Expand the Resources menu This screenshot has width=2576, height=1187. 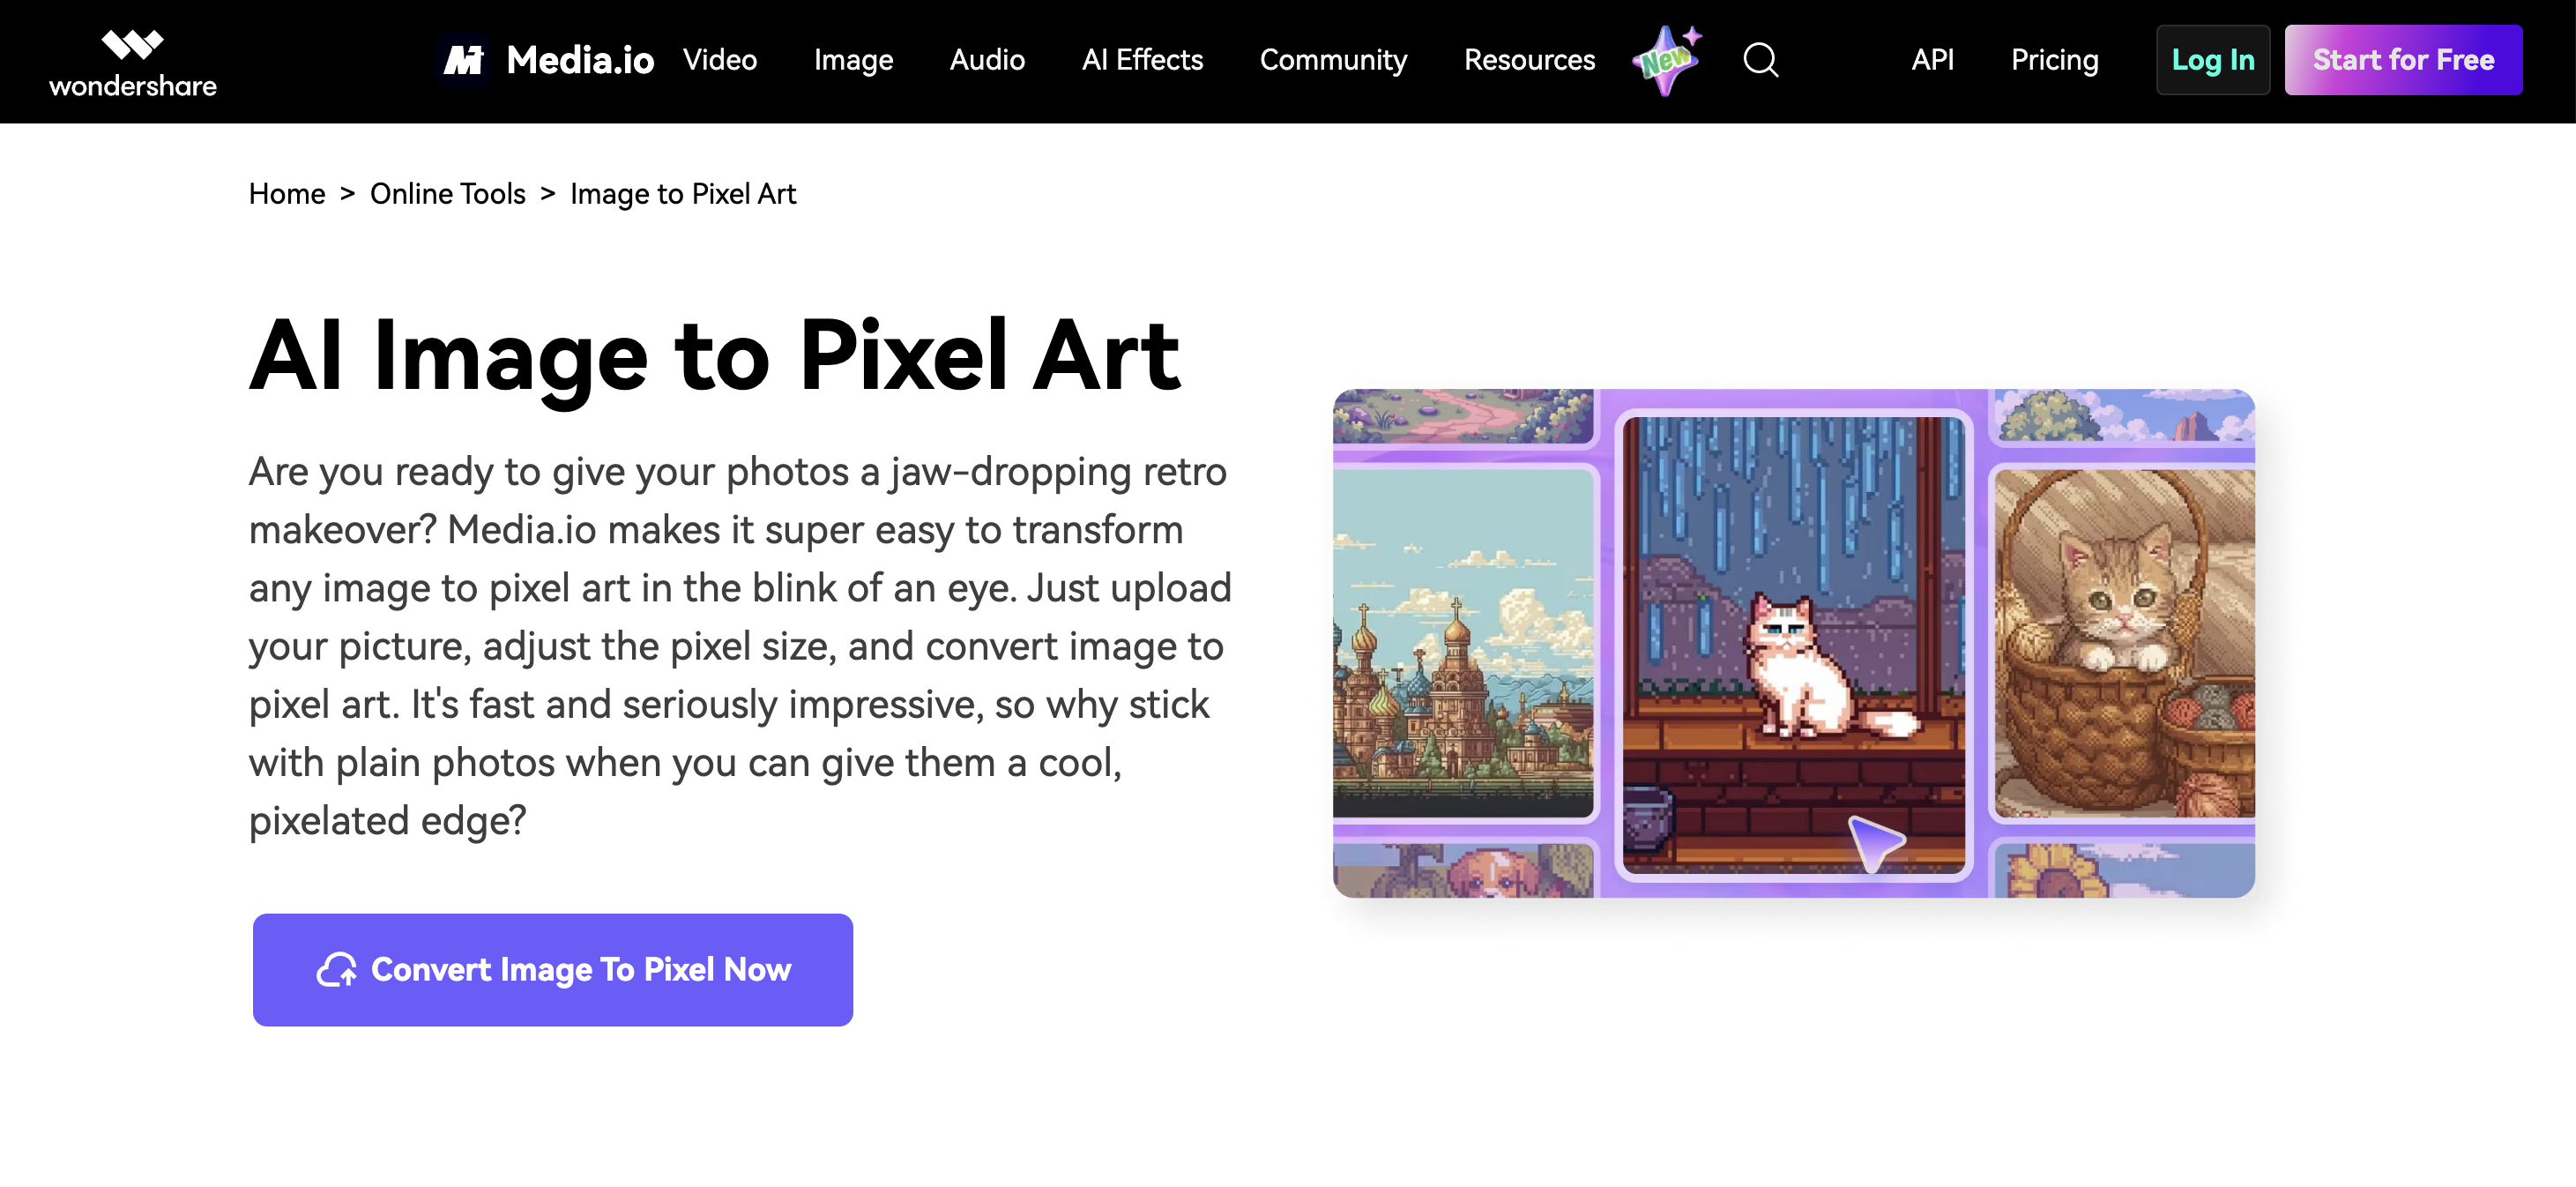1529,60
